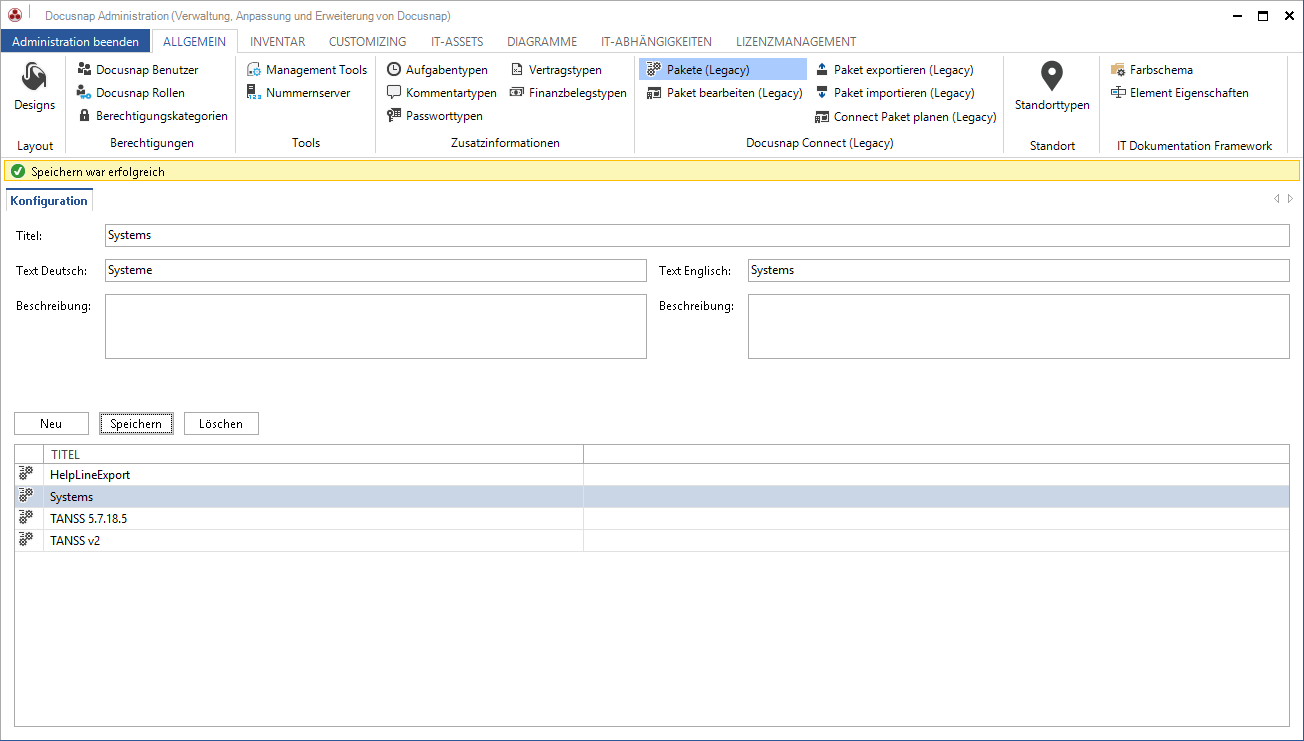
Task: Open Kommentartypen
Action: click(x=442, y=93)
